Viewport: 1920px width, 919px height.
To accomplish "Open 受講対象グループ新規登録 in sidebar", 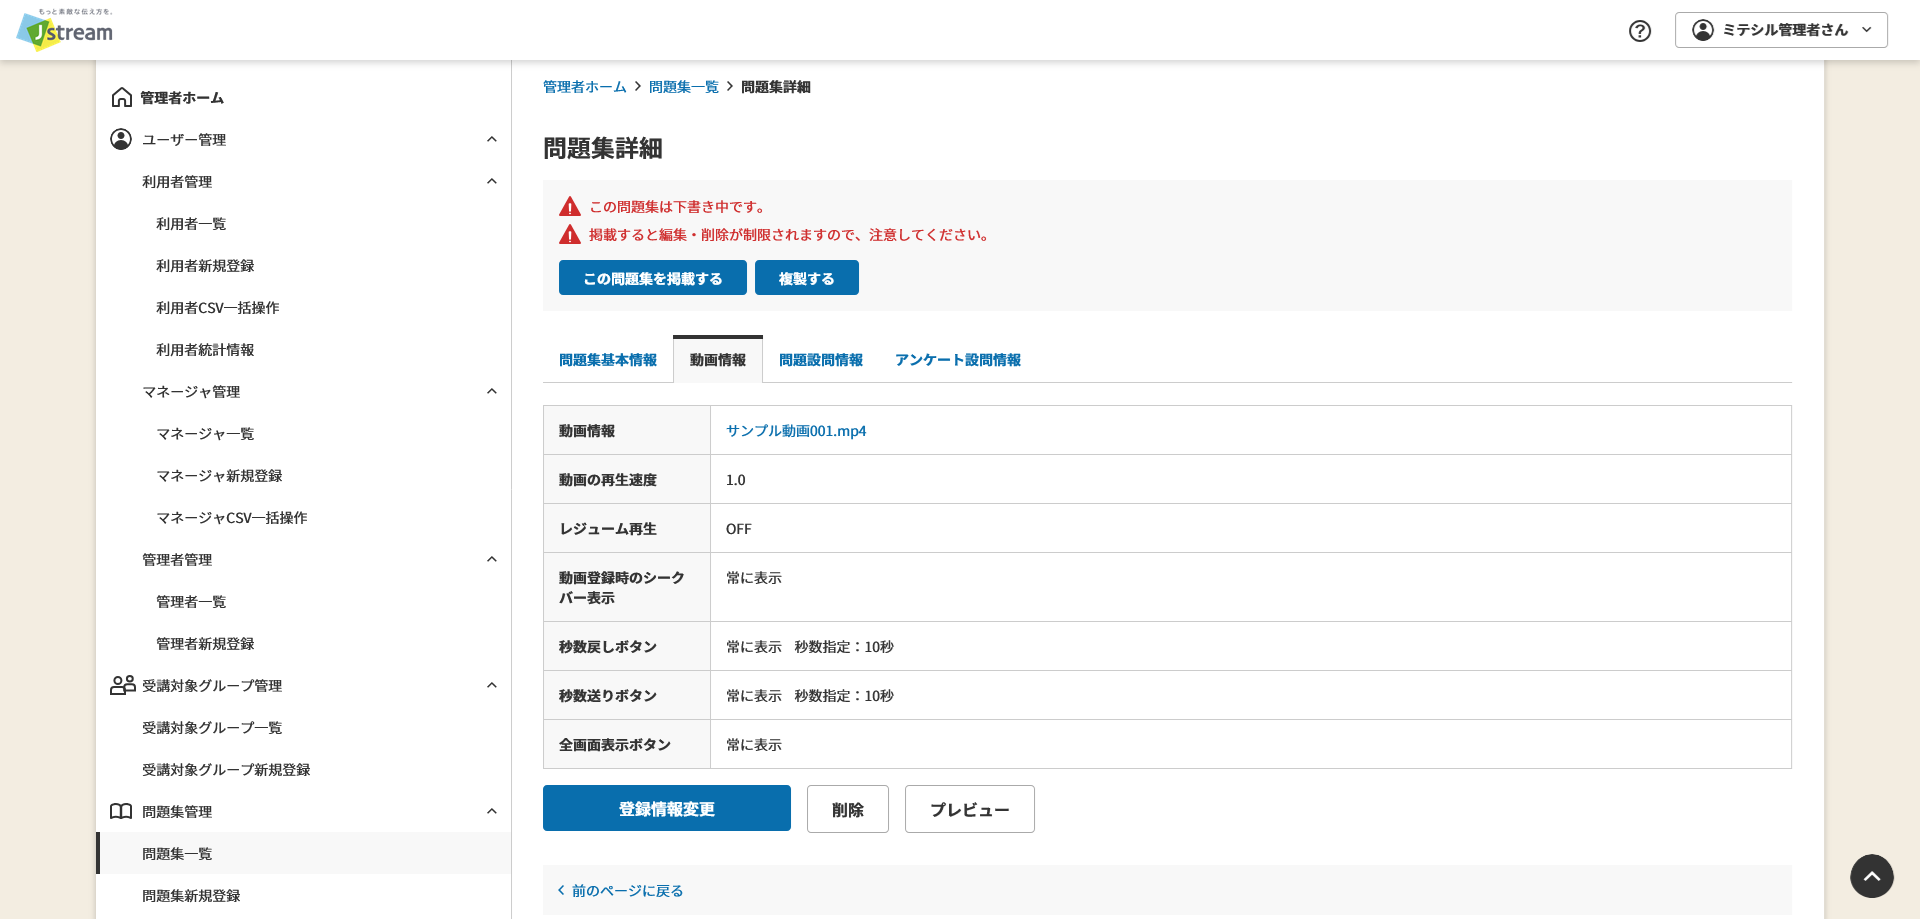I will [226, 770].
